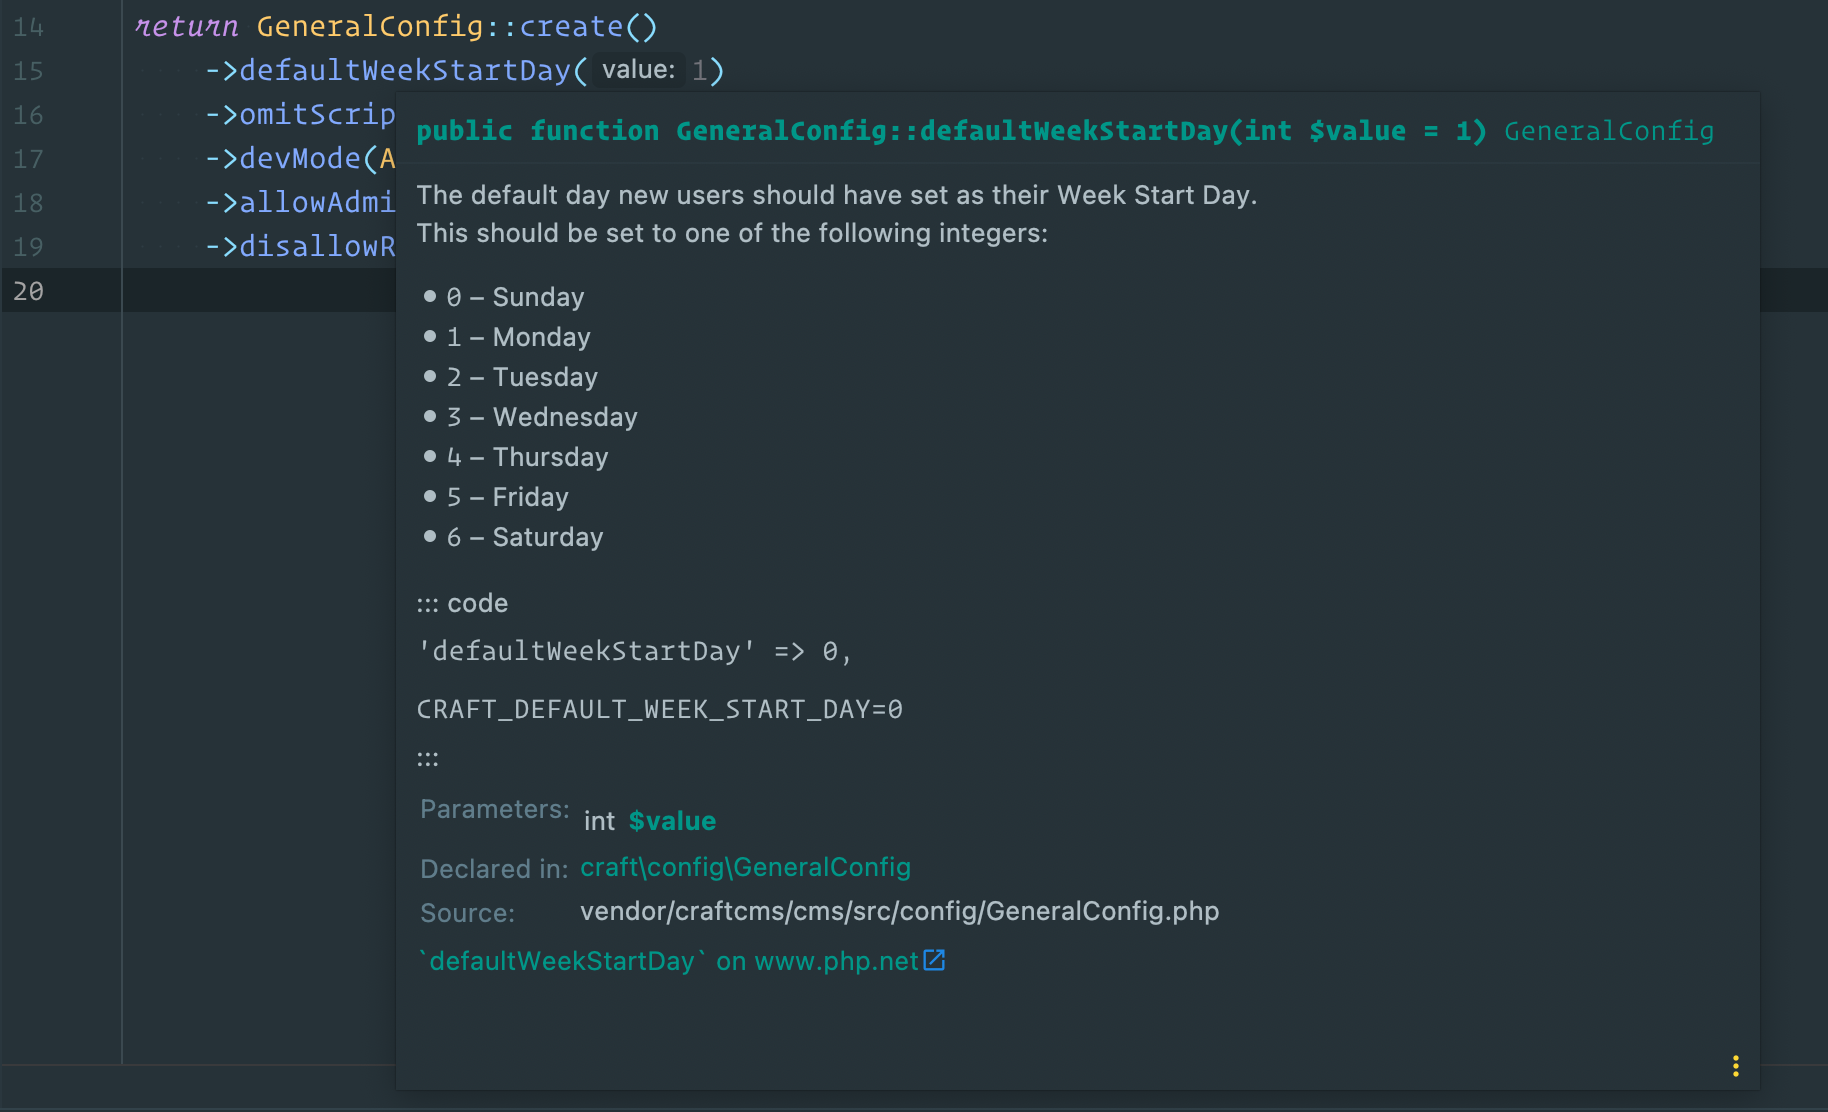Screen dimensions: 1828x1112
Task: Click GeneralConfig::create() on line 14
Action: [455, 26]
